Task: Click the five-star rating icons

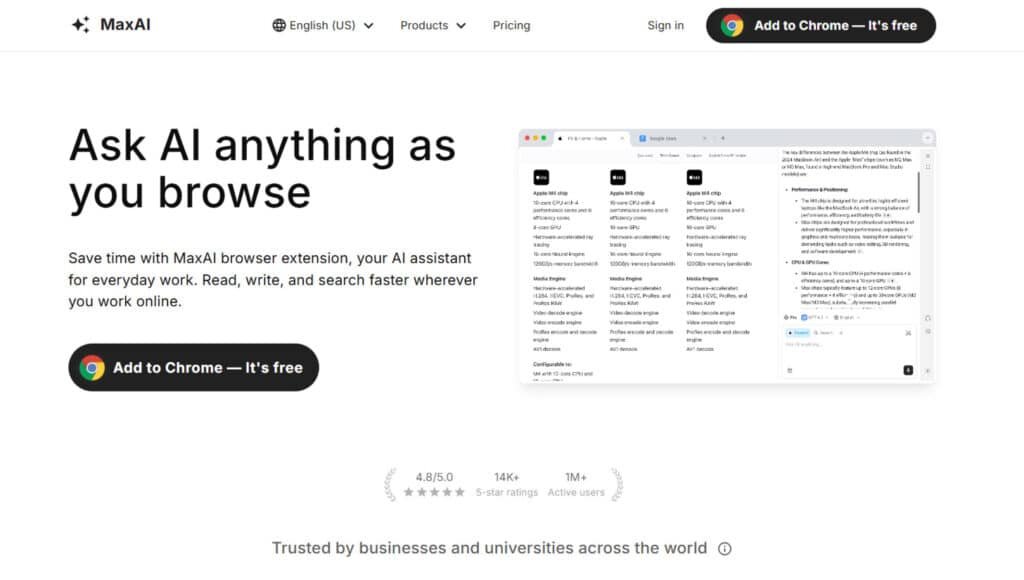Action: (x=433, y=492)
